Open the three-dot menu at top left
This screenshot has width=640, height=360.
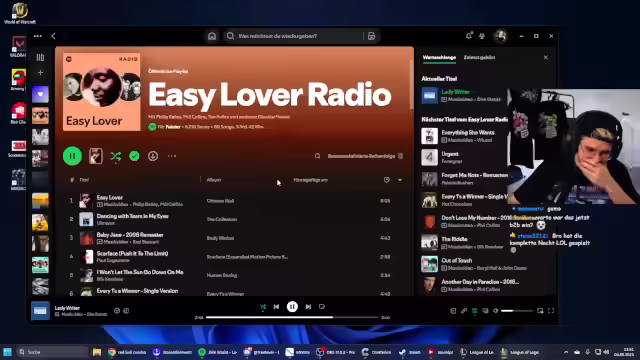[x=38, y=36]
